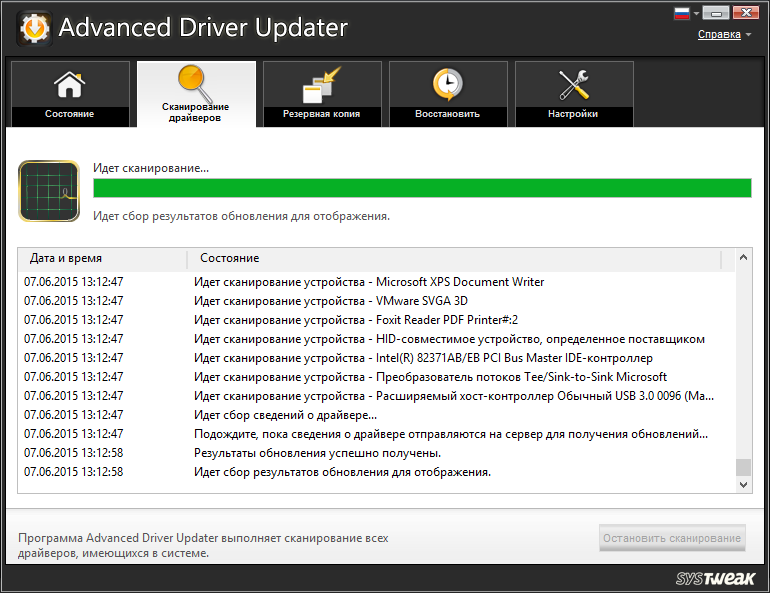Click the Состояние column header in the log
770x593 pixels.
coord(454,258)
